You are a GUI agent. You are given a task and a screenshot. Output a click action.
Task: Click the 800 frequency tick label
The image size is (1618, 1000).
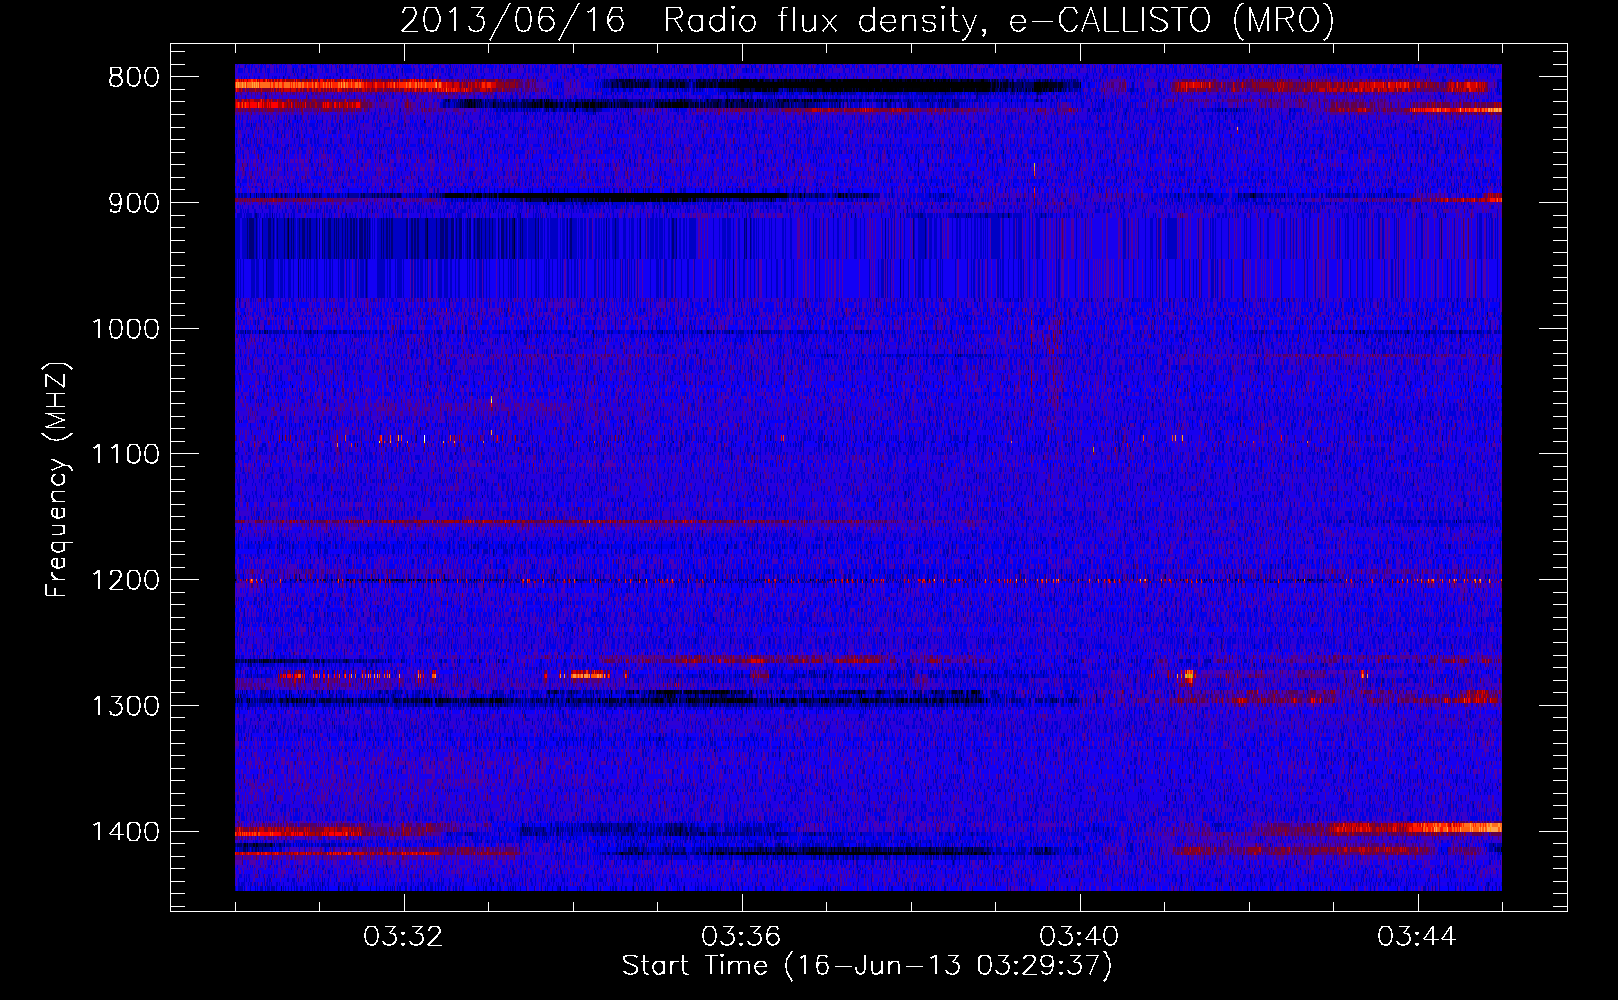click(x=133, y=78)
